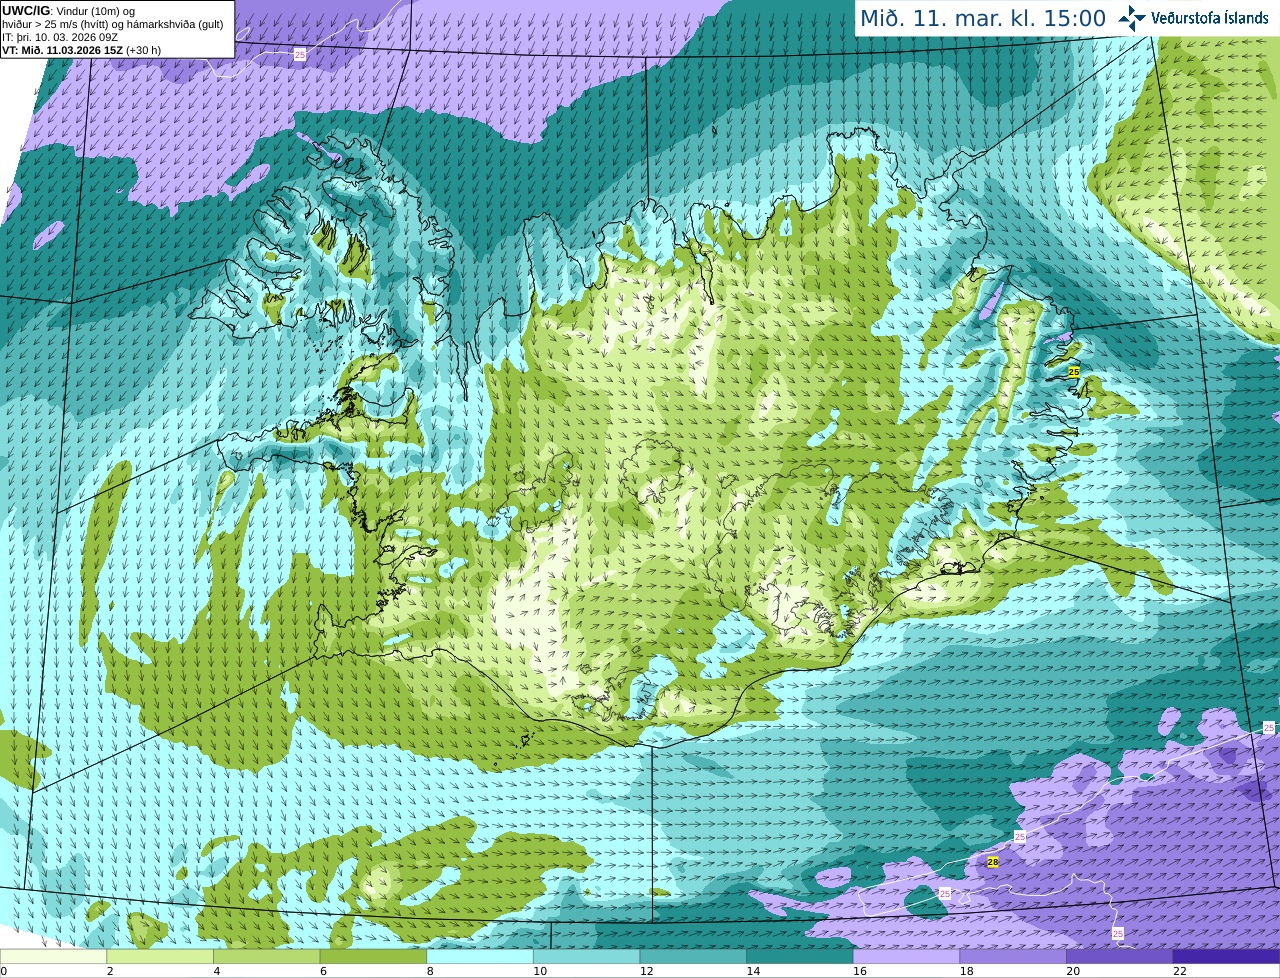Image resolution: width=1280 pixels, height=978 pixels.
Task: Click the hviður > 25 m/s description line
Action: tap(113, 24)
